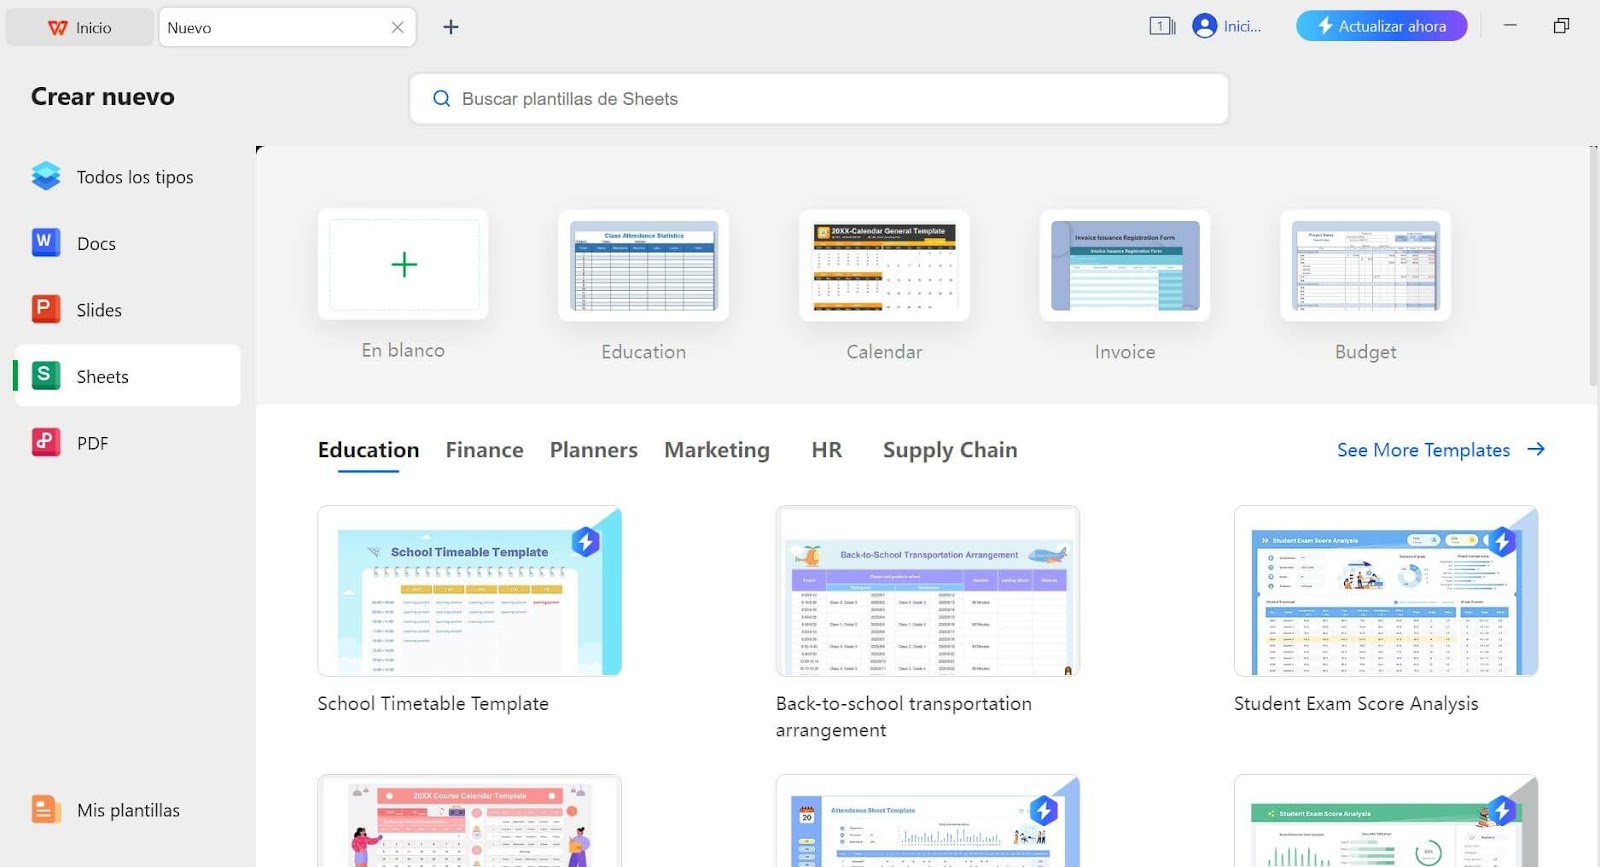
Task: Open the Attendance Sheet Template thumbnail
Action: 927,821
